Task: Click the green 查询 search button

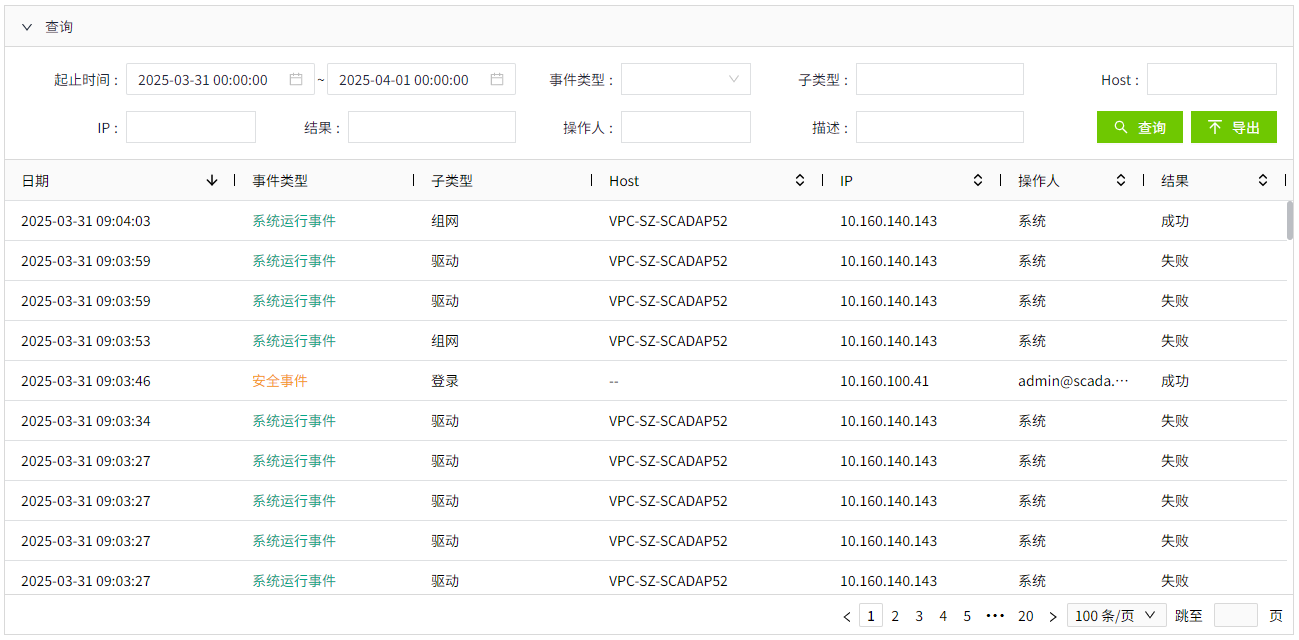Action: tap(1139, 127)
